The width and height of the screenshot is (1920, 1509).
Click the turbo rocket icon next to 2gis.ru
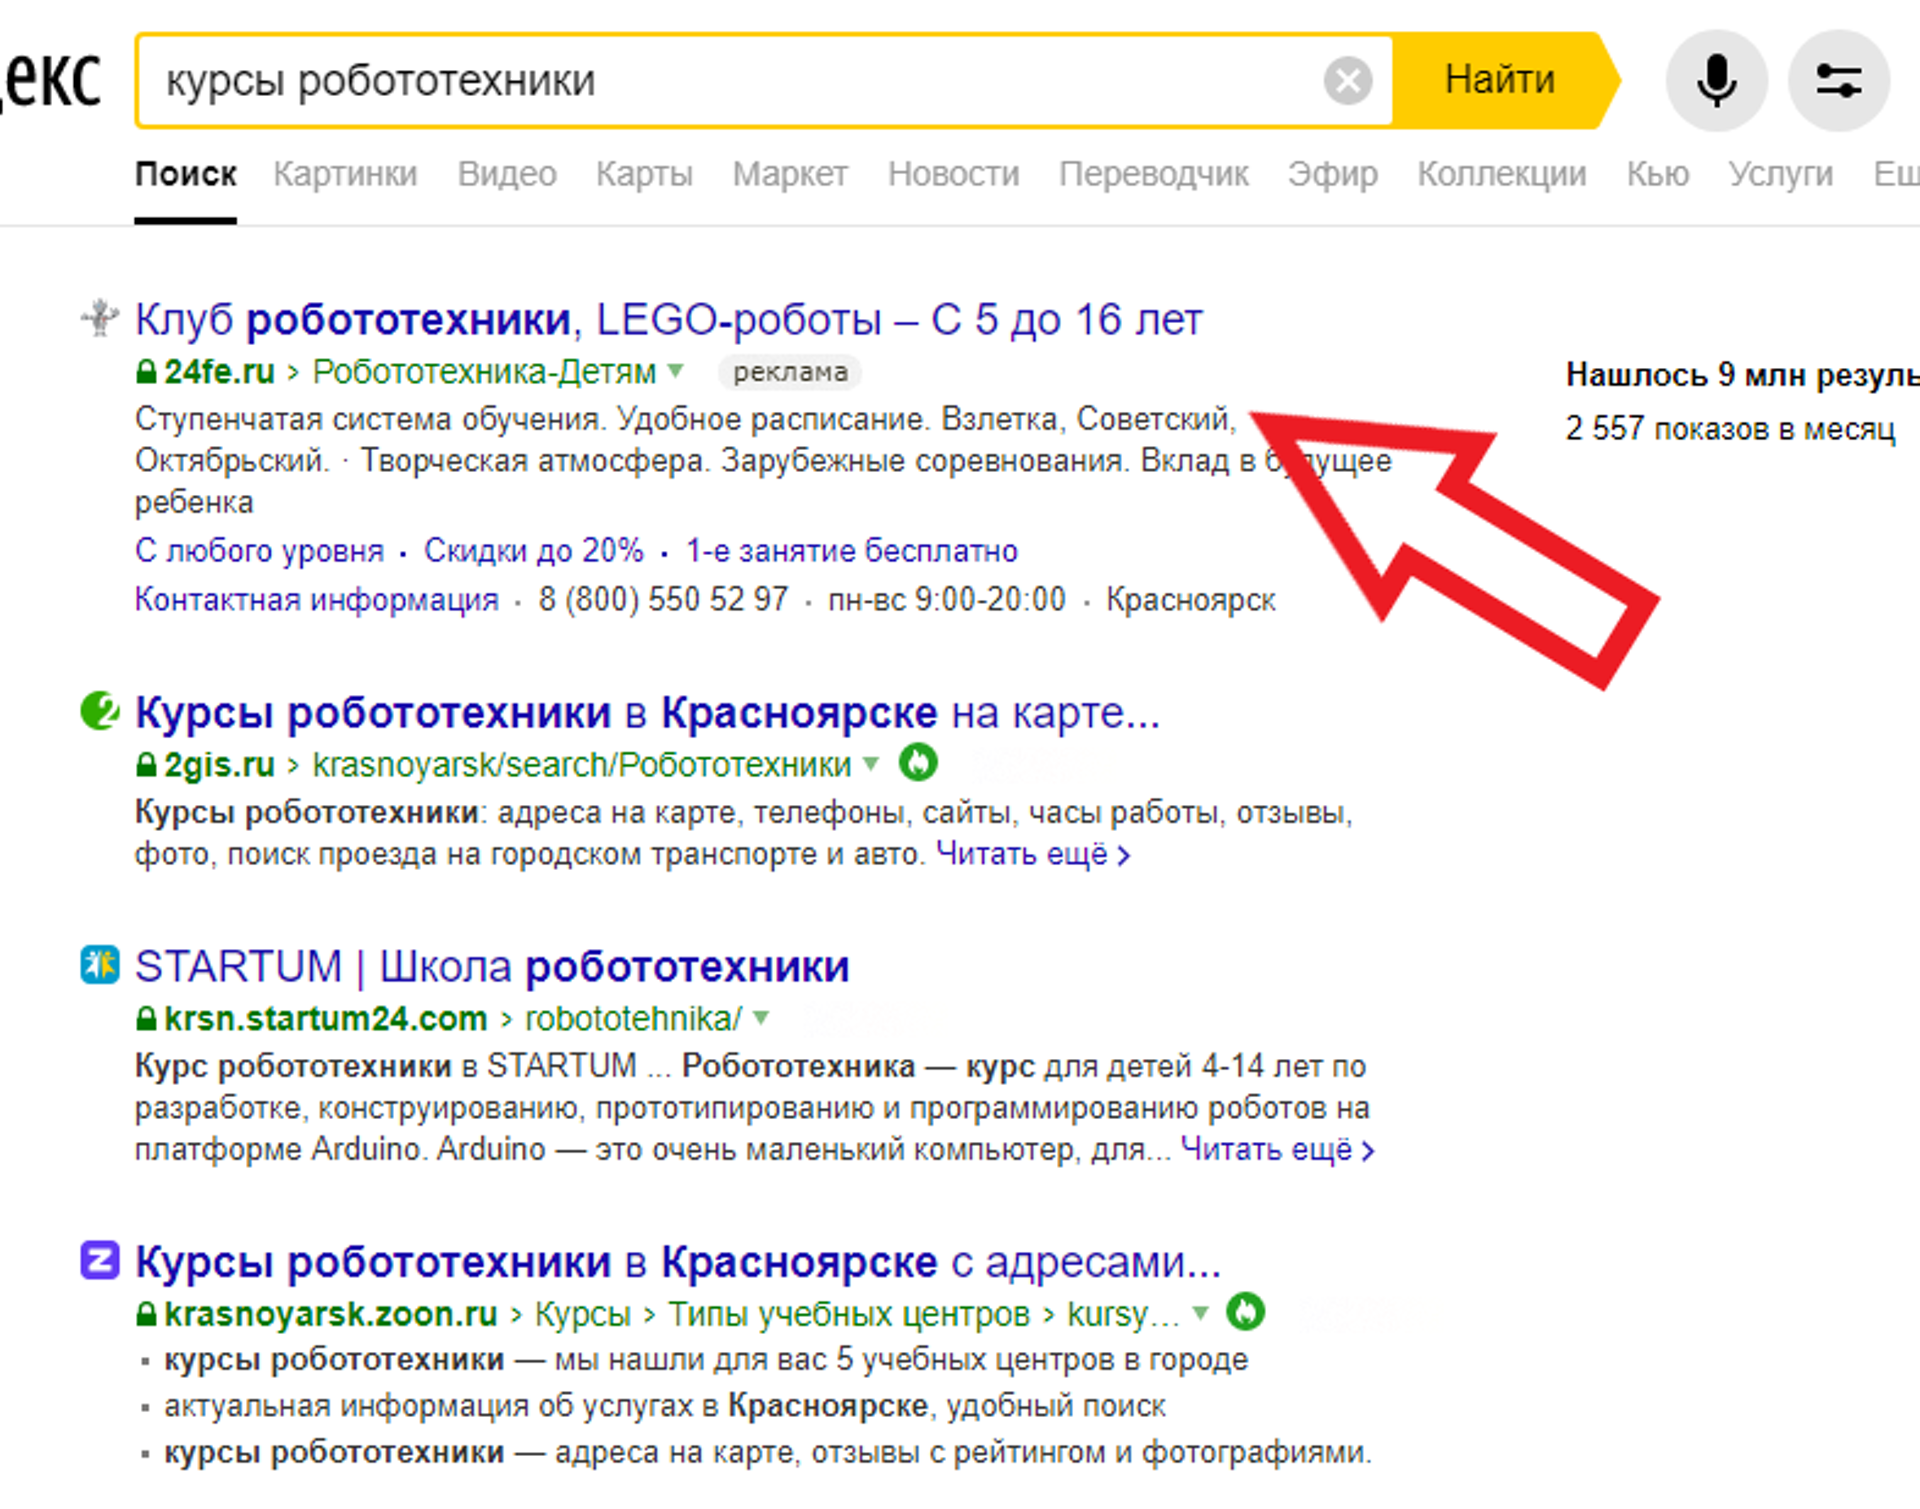[x=917, y=763]
